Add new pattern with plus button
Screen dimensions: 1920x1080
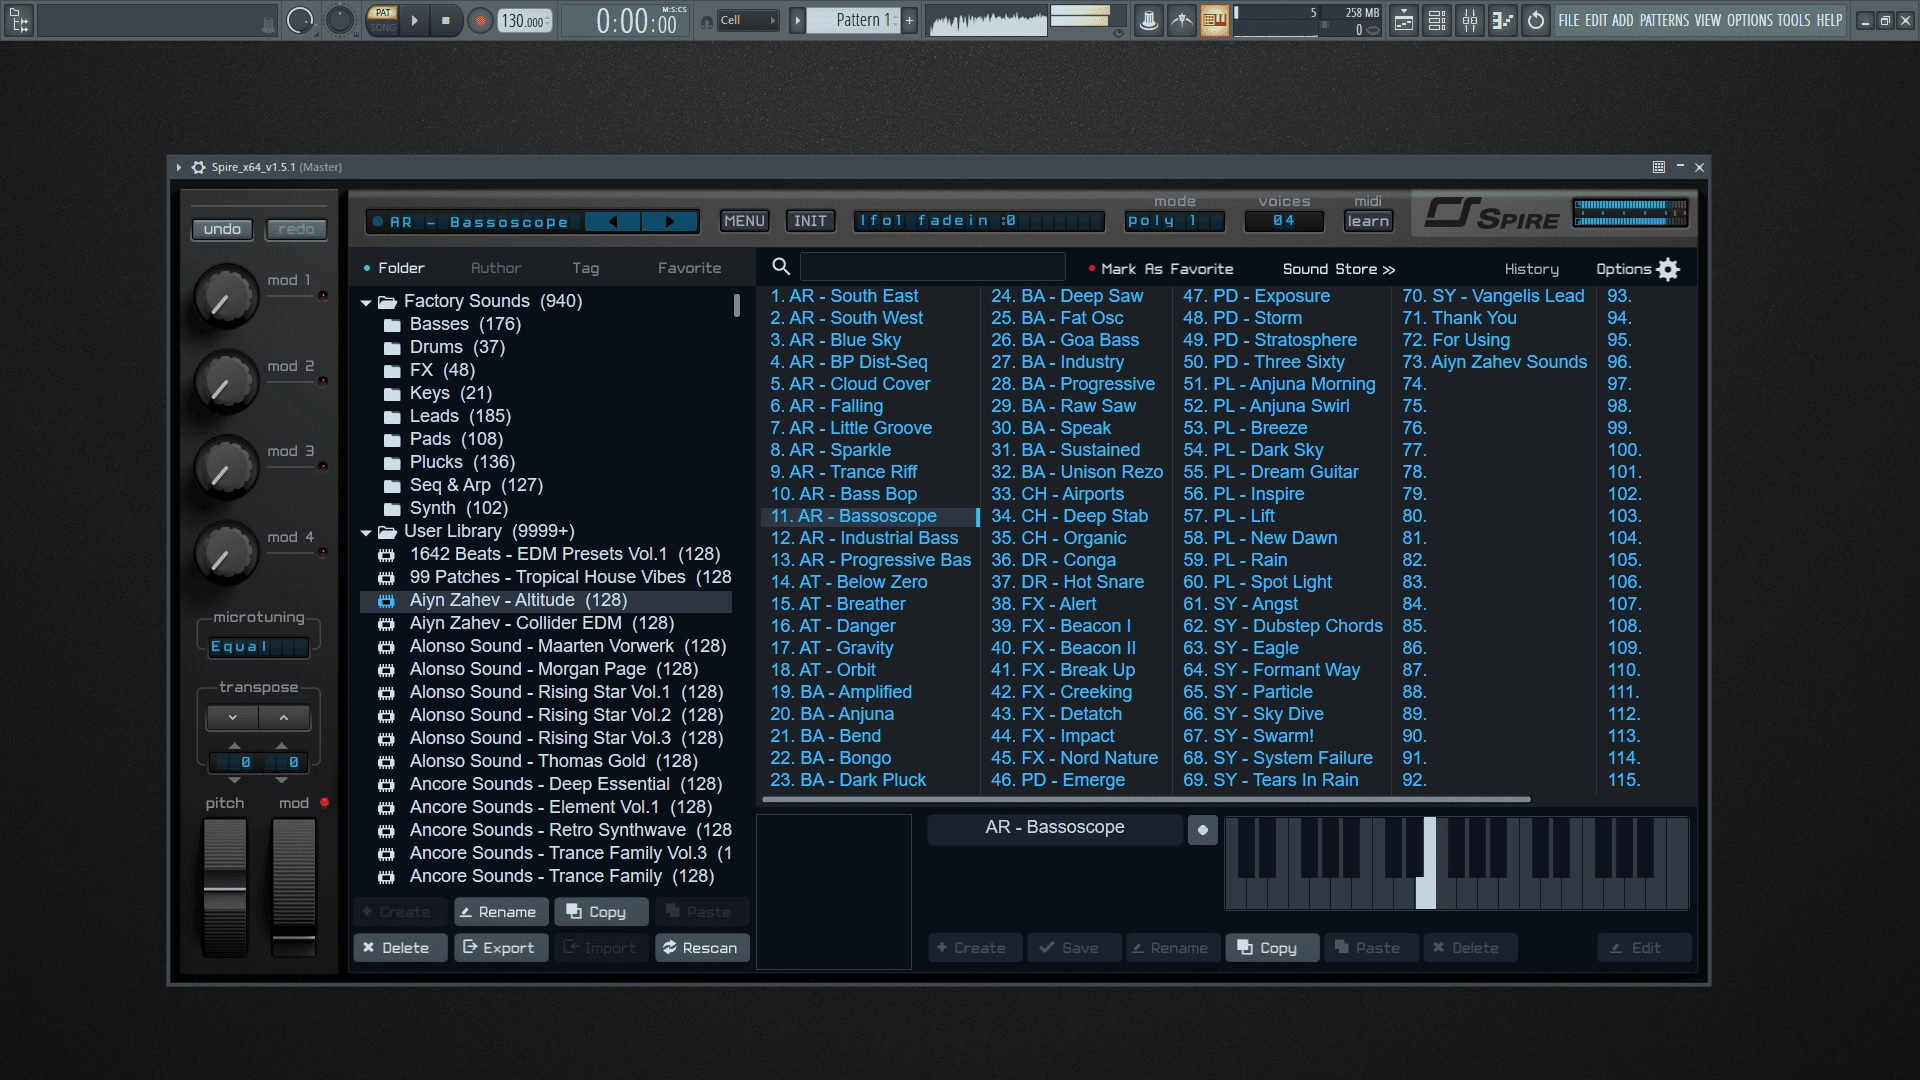(x=909, y=20)
